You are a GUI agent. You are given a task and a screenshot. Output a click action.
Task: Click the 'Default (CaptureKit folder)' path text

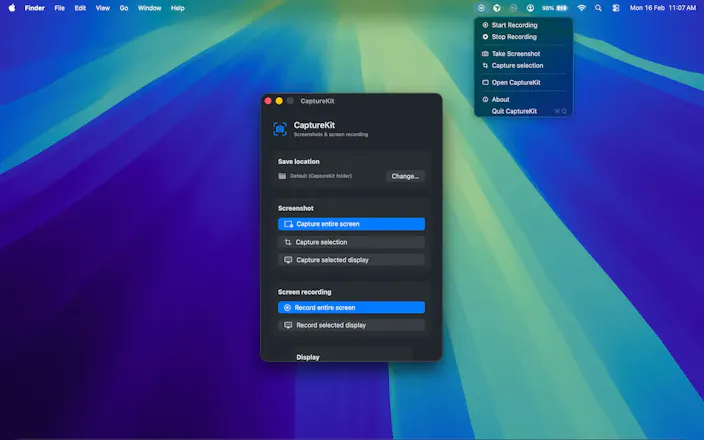click(321, 176)
